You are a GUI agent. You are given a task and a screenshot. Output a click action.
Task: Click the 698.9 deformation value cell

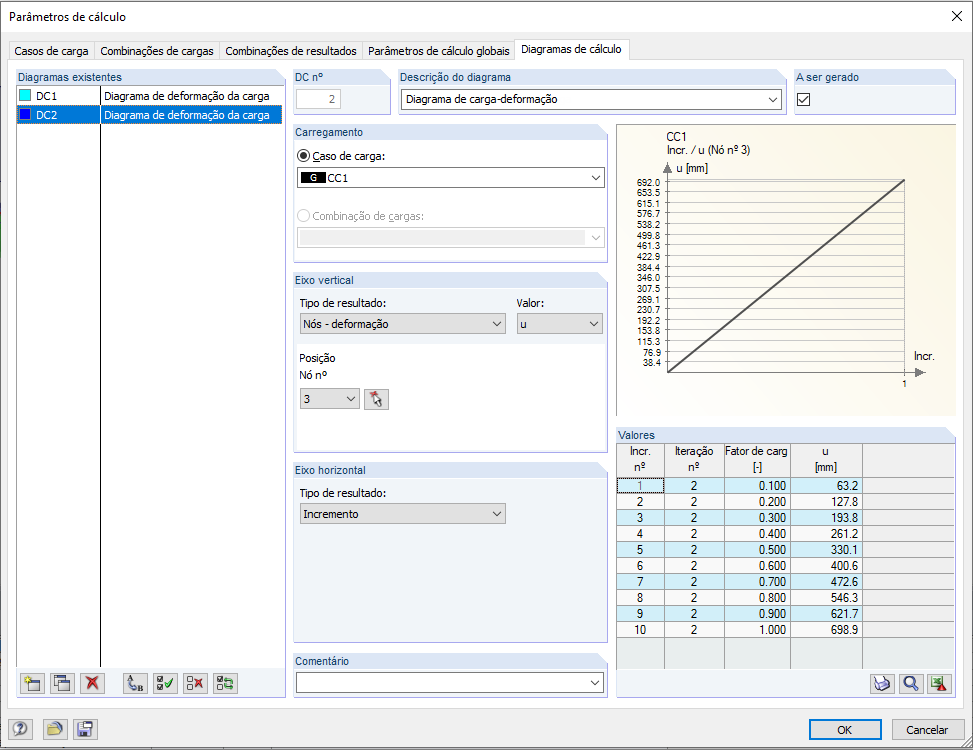click(x=826, y=630)
